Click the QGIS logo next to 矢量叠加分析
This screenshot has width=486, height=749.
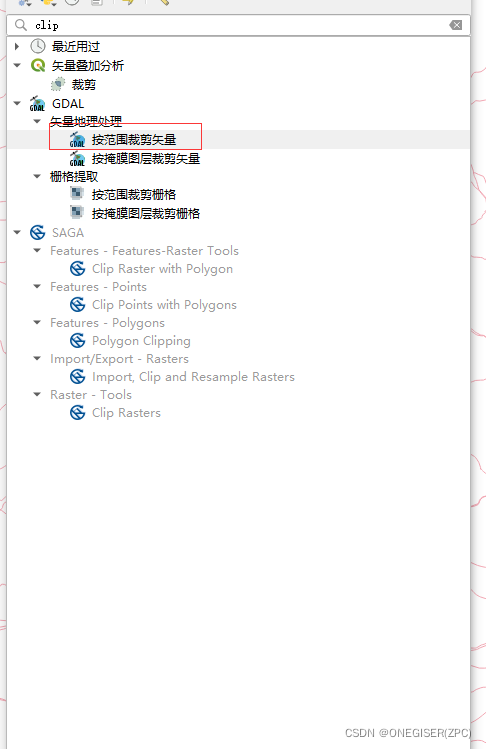pyautogui.click(x=38, y=65)
